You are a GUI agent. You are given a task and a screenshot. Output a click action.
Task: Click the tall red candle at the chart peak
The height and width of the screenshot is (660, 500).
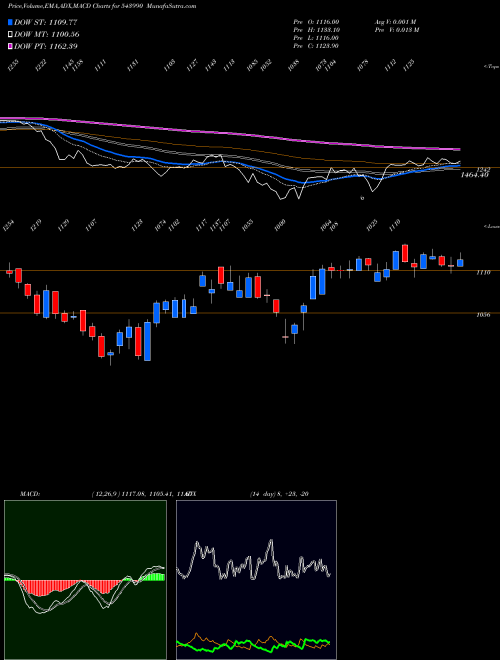[405, 253]
